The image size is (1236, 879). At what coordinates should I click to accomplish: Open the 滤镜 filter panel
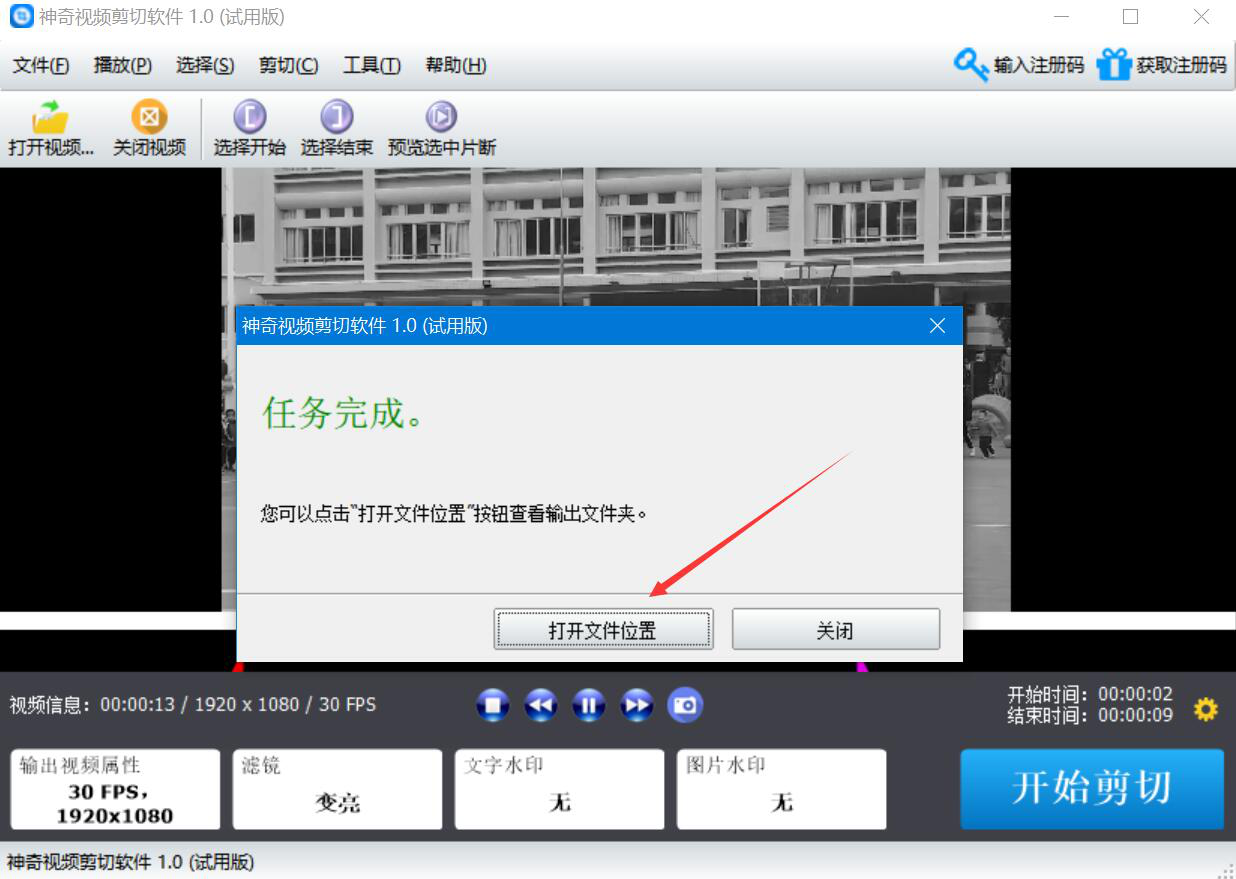tap(337, 790)
